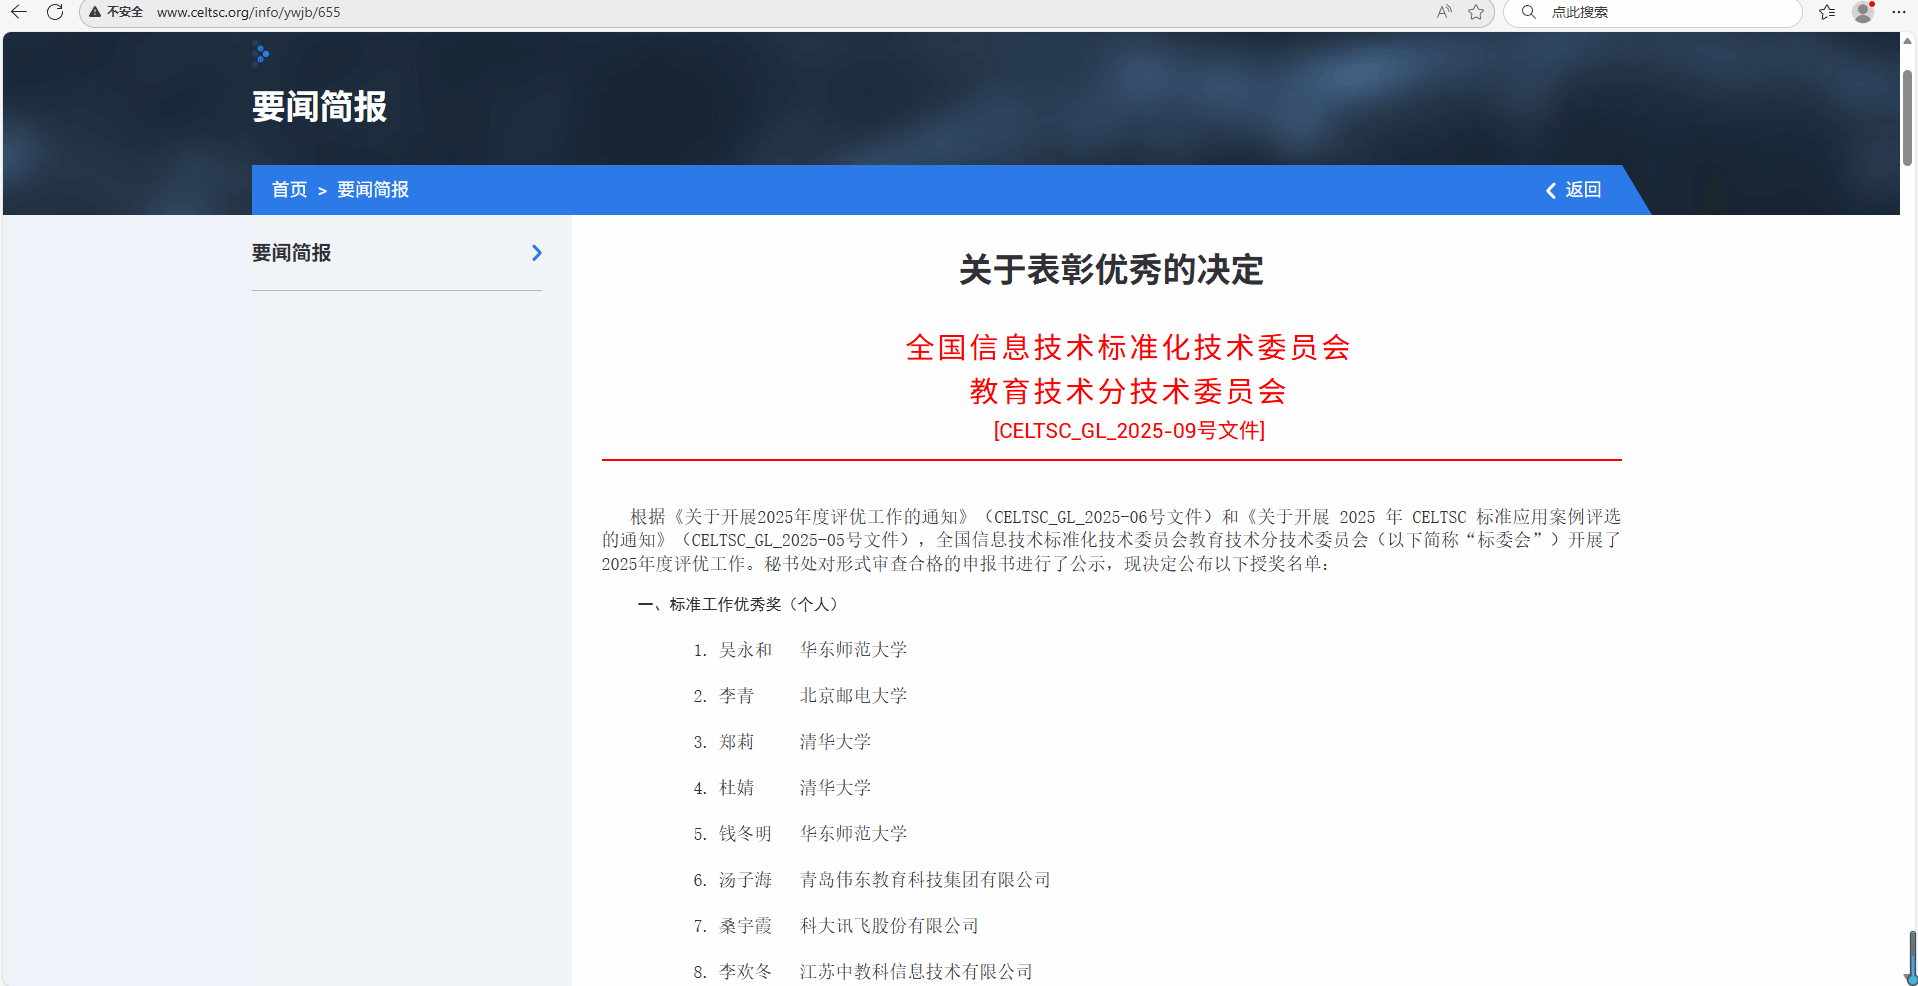This screenshot has width=1918, height=986.
Task: Open the user profile avatar
Action: pyautogui.click(x=1863, y=12)
